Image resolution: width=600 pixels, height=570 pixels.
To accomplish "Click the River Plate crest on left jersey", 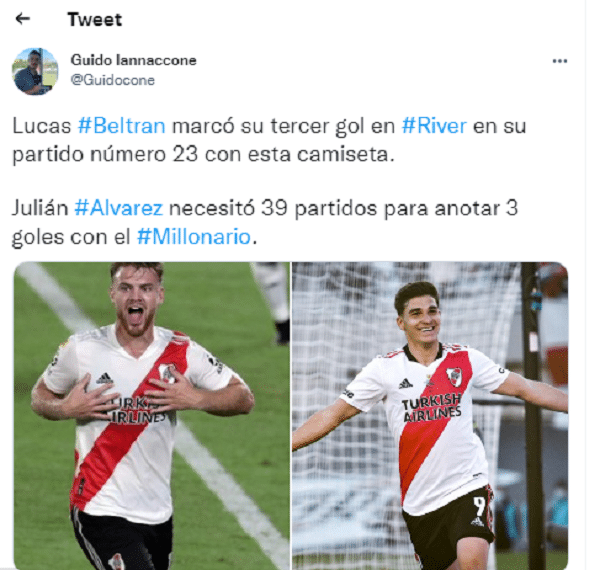I will pyautogui.click(x=167, y=373).
